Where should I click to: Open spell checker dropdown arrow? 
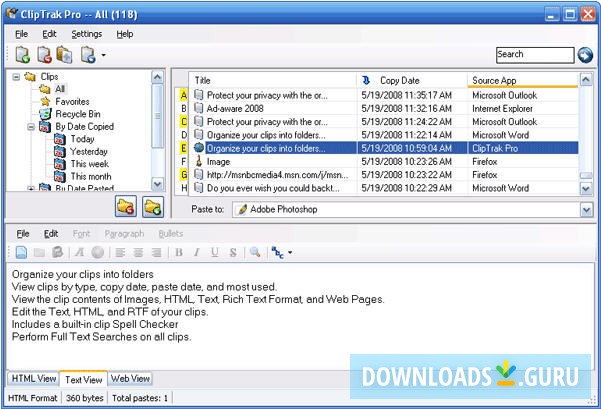pos(290,252)
